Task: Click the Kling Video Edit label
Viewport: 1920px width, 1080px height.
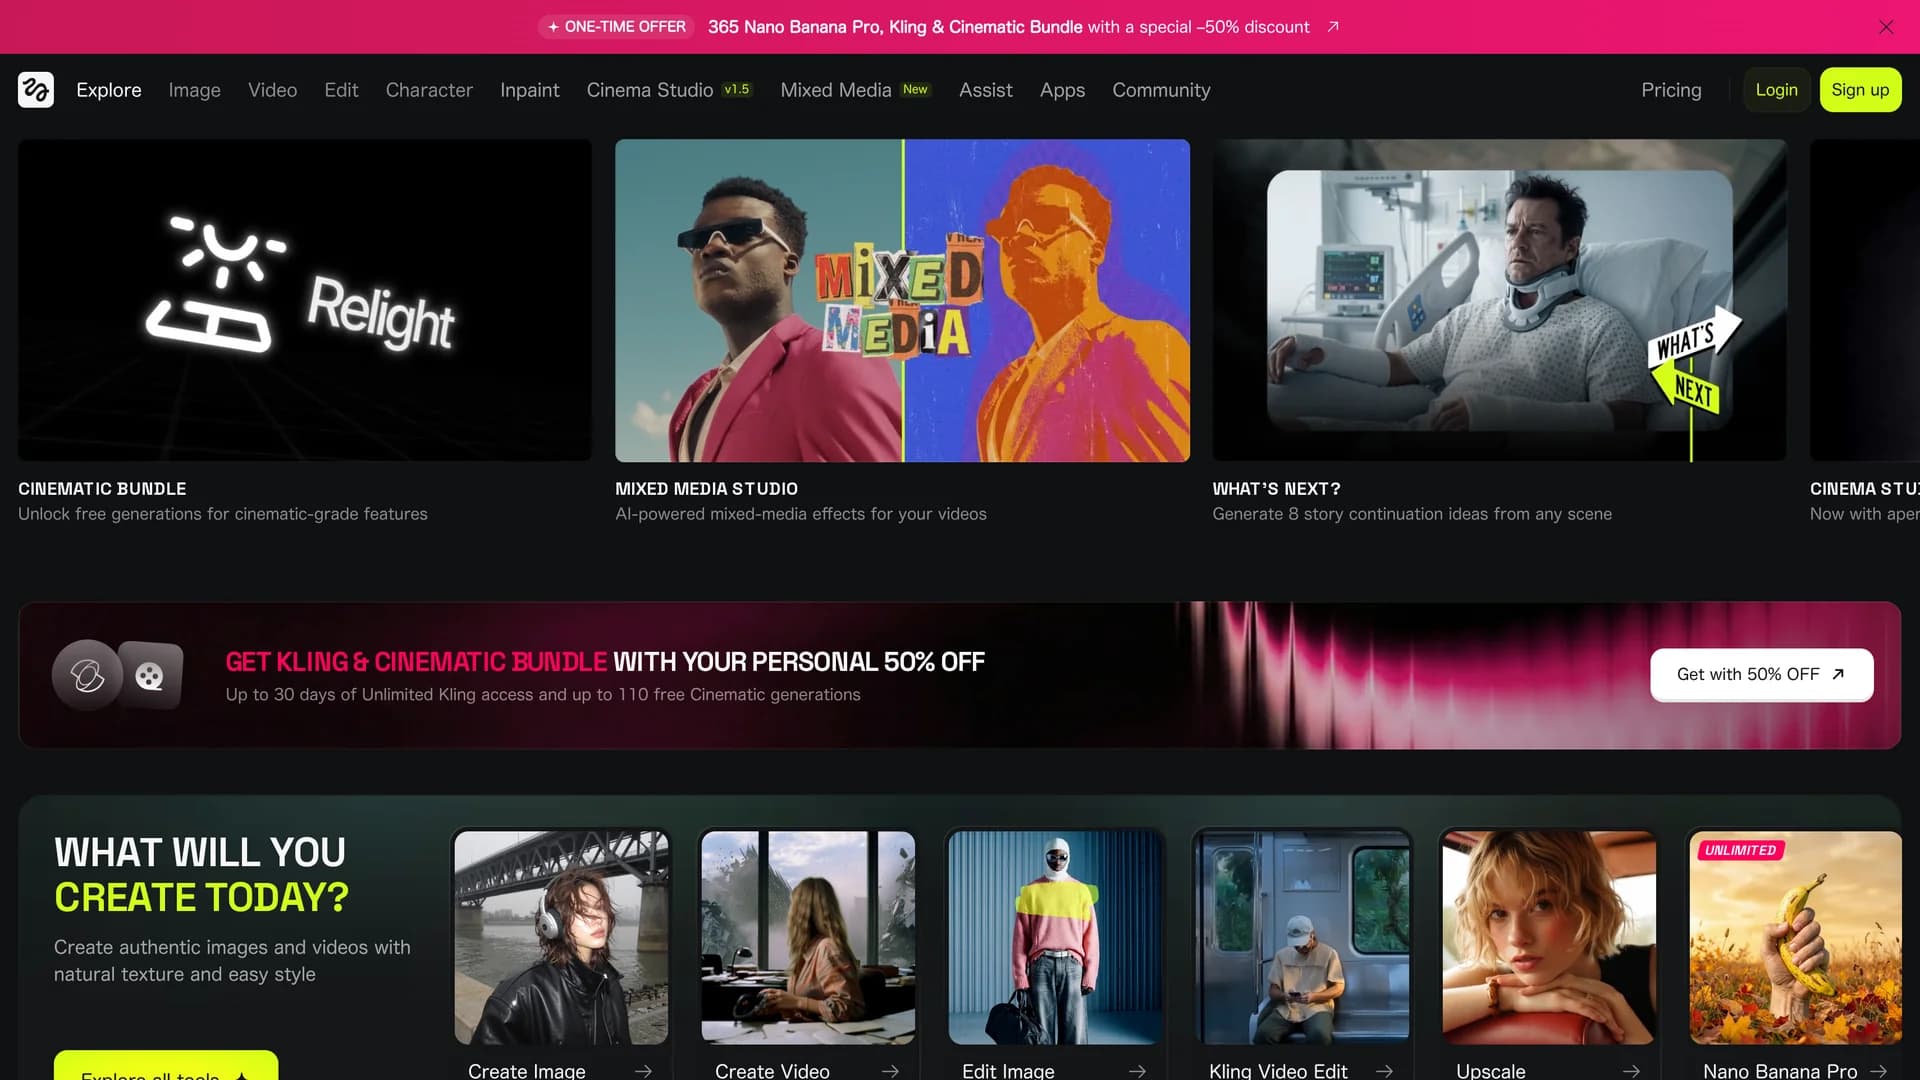Action: pyautogui.click(x=1278, y=1071)
